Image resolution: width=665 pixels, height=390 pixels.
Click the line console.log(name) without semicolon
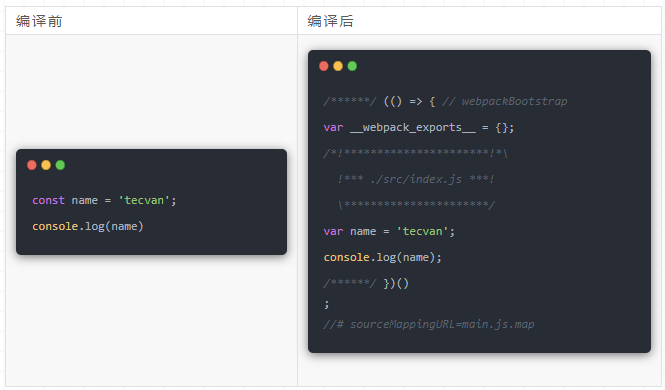pos(88,226)
